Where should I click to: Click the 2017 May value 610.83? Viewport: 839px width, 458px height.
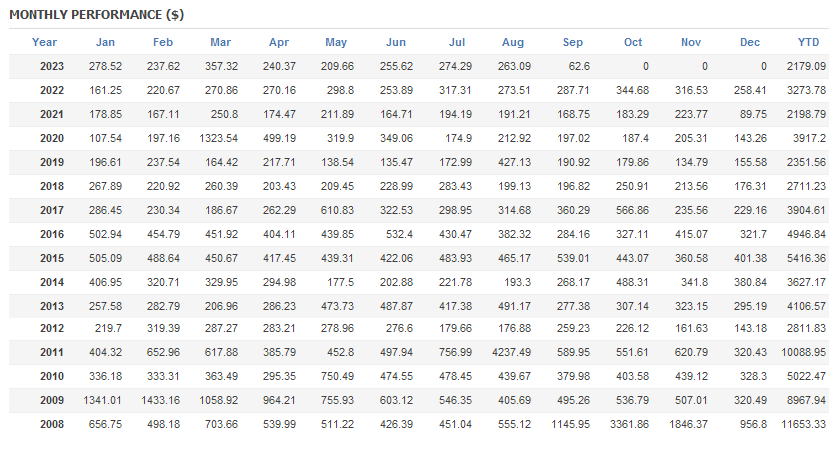337,210
